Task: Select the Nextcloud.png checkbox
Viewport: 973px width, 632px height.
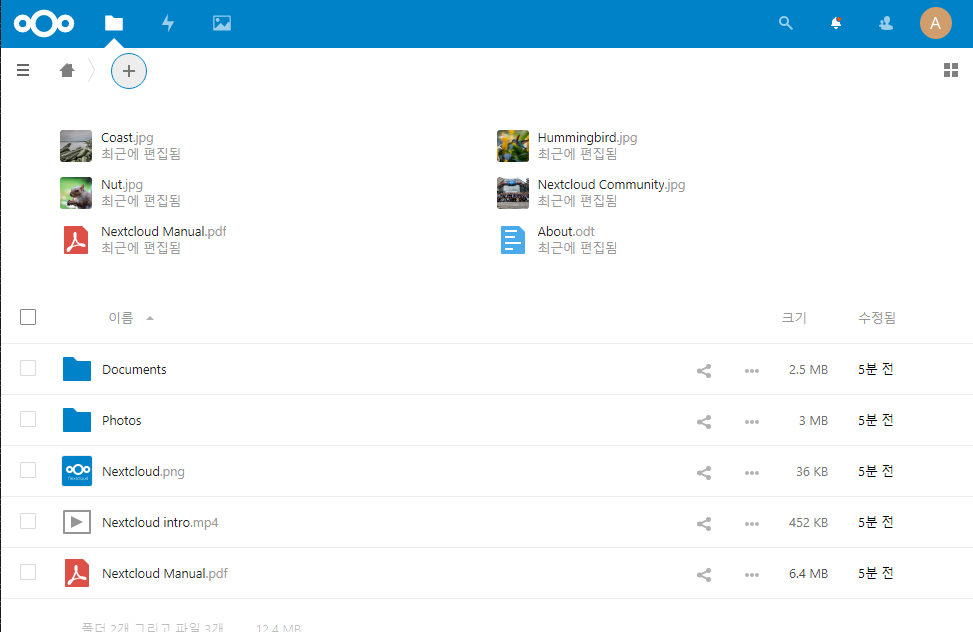Action: (x=28, y=470)
